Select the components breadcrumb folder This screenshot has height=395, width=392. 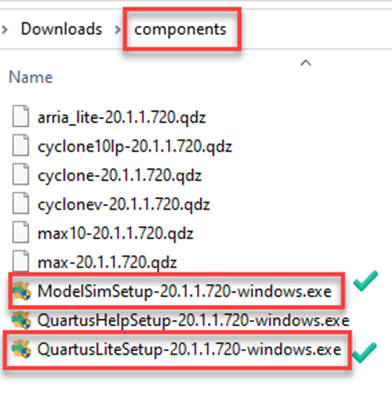pyautogui.click(x=180, y=29)
